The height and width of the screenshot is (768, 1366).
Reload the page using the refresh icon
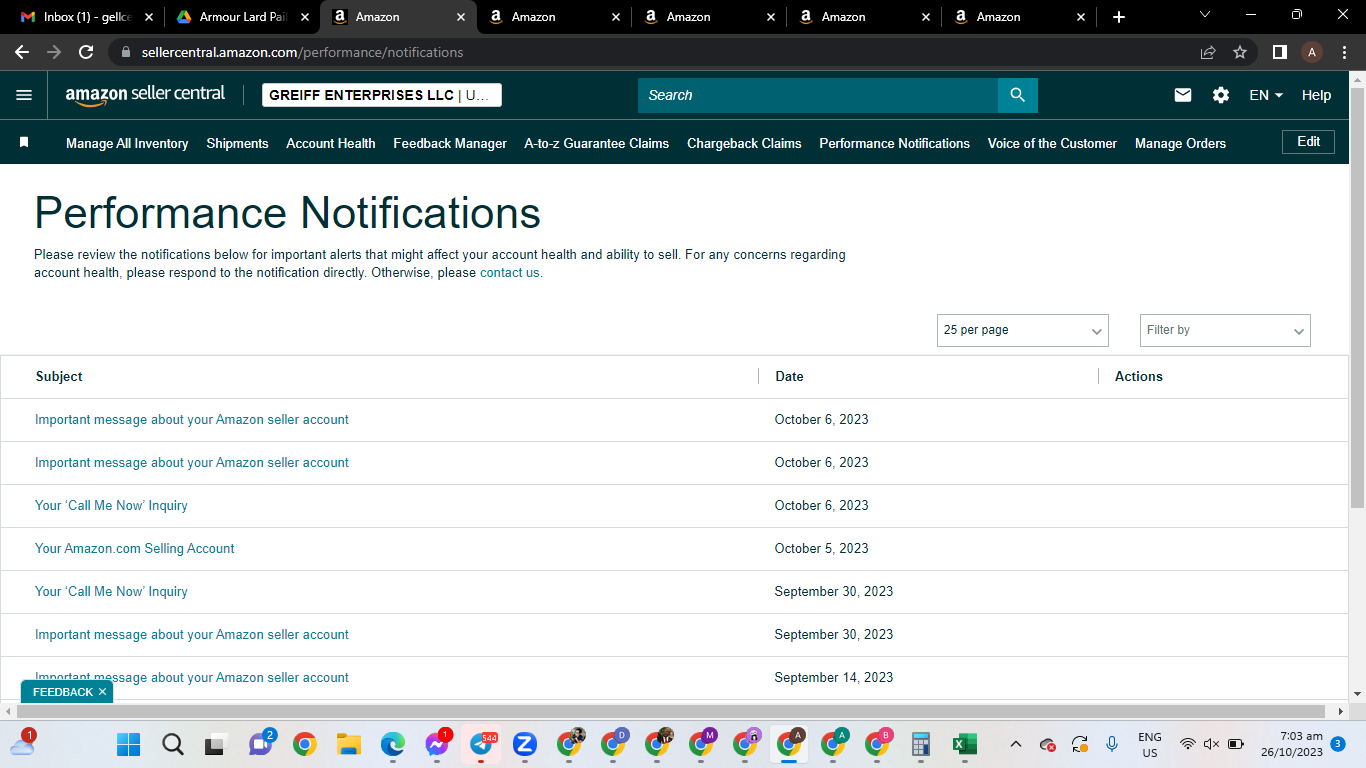86,52
